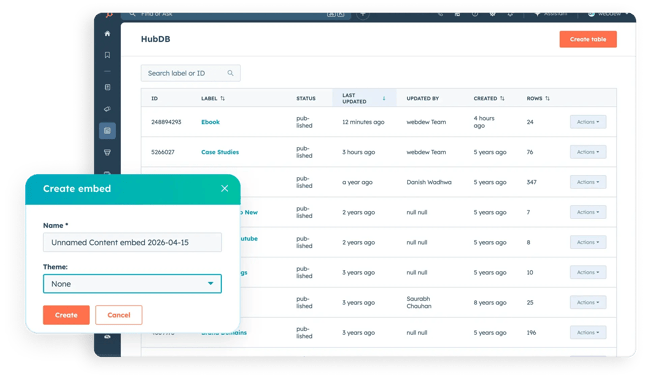This screenshot has width=646, height=378.
Task: Click webdew Team in the Ebook row
Action: 426,122
